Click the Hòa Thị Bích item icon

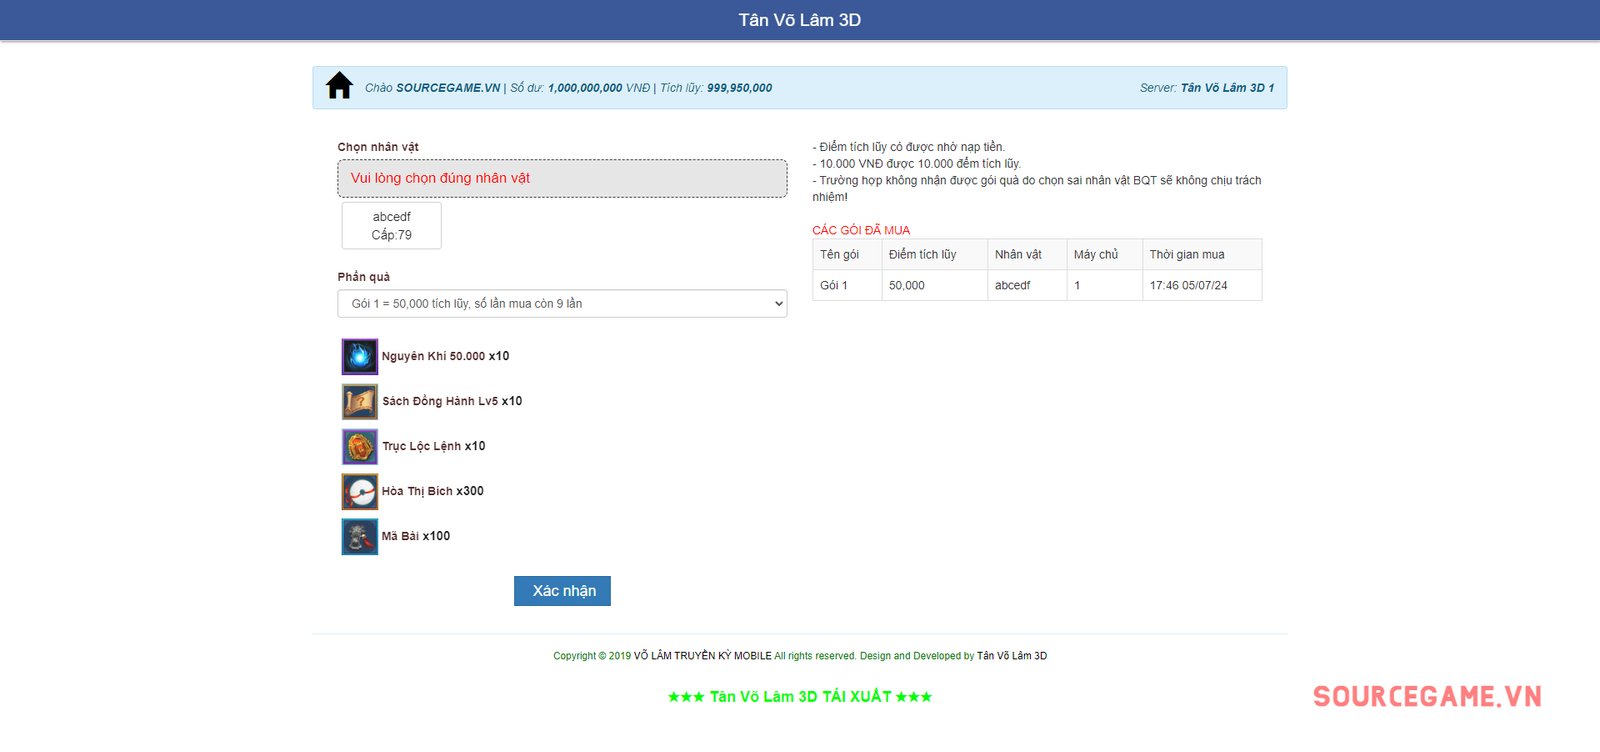pos(359,491)
